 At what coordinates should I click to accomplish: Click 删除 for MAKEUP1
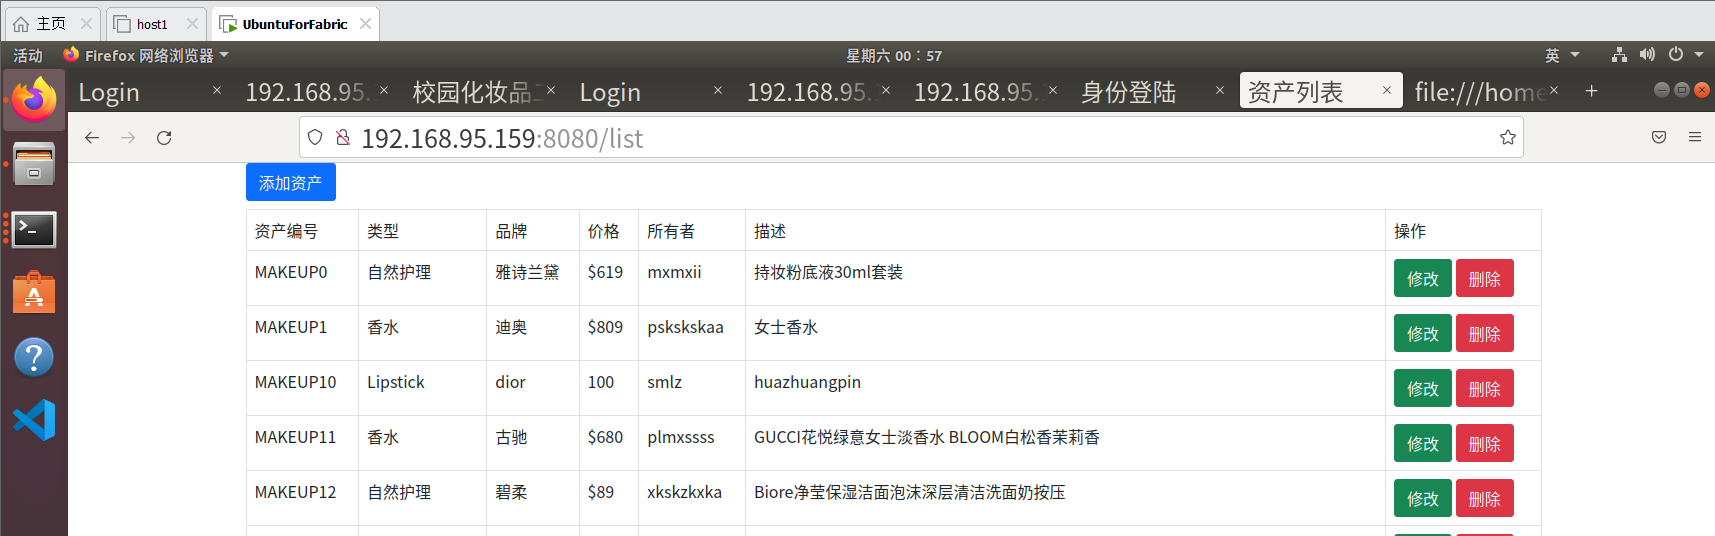1485,333
